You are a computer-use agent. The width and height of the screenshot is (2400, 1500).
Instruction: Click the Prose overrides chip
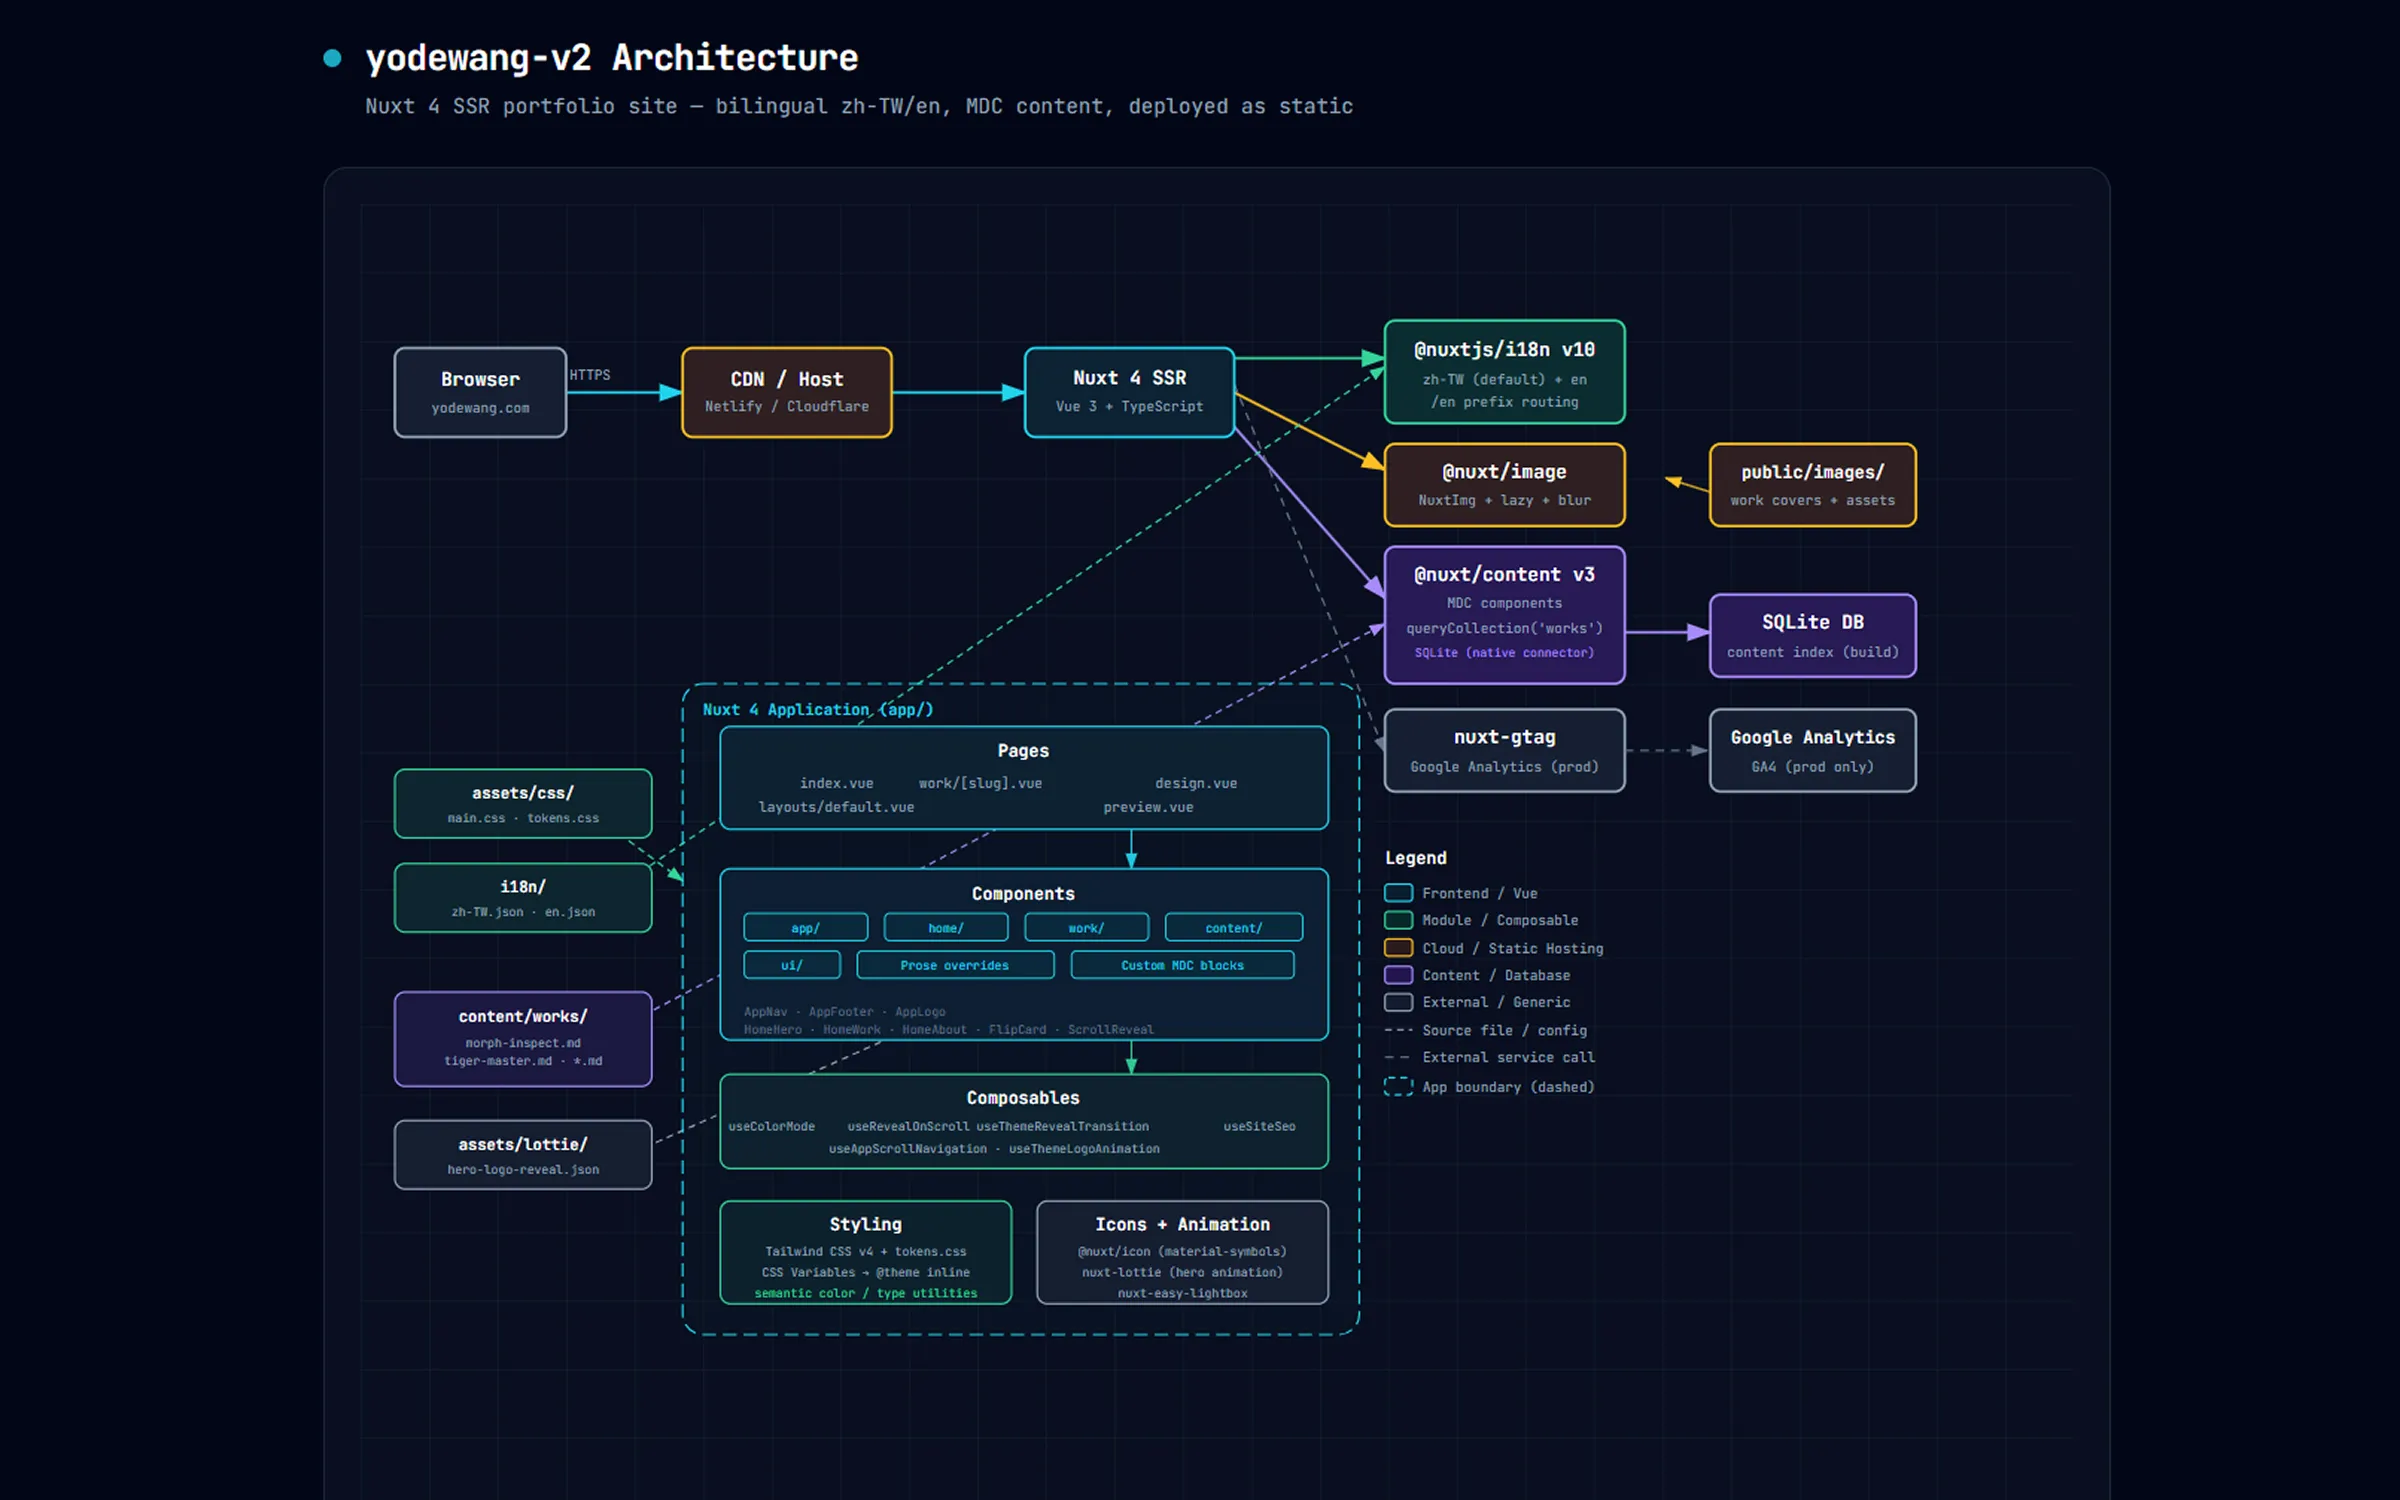(x=954, y=965)
